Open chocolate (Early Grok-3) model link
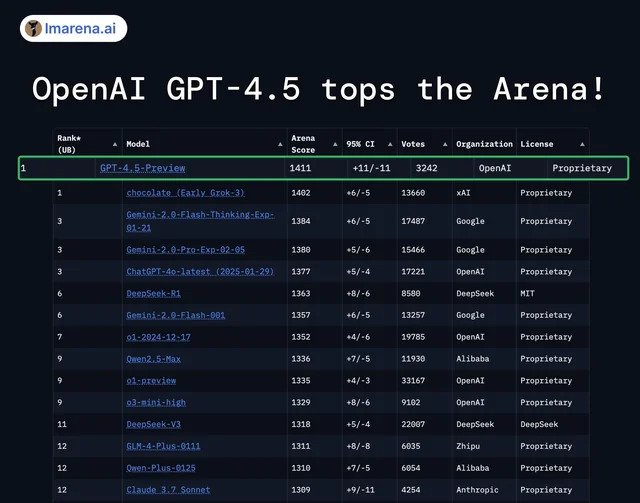The image size is (640, 503). 185,192
